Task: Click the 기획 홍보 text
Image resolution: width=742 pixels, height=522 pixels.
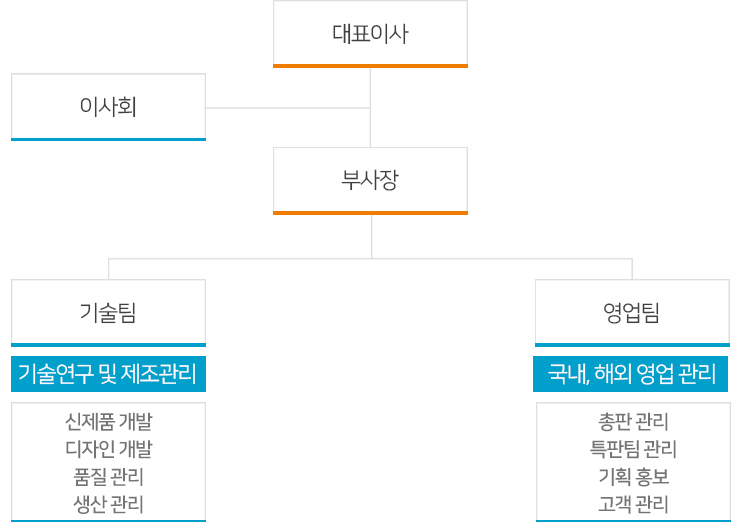Action: pyautogui.click(x=633, y=477)
